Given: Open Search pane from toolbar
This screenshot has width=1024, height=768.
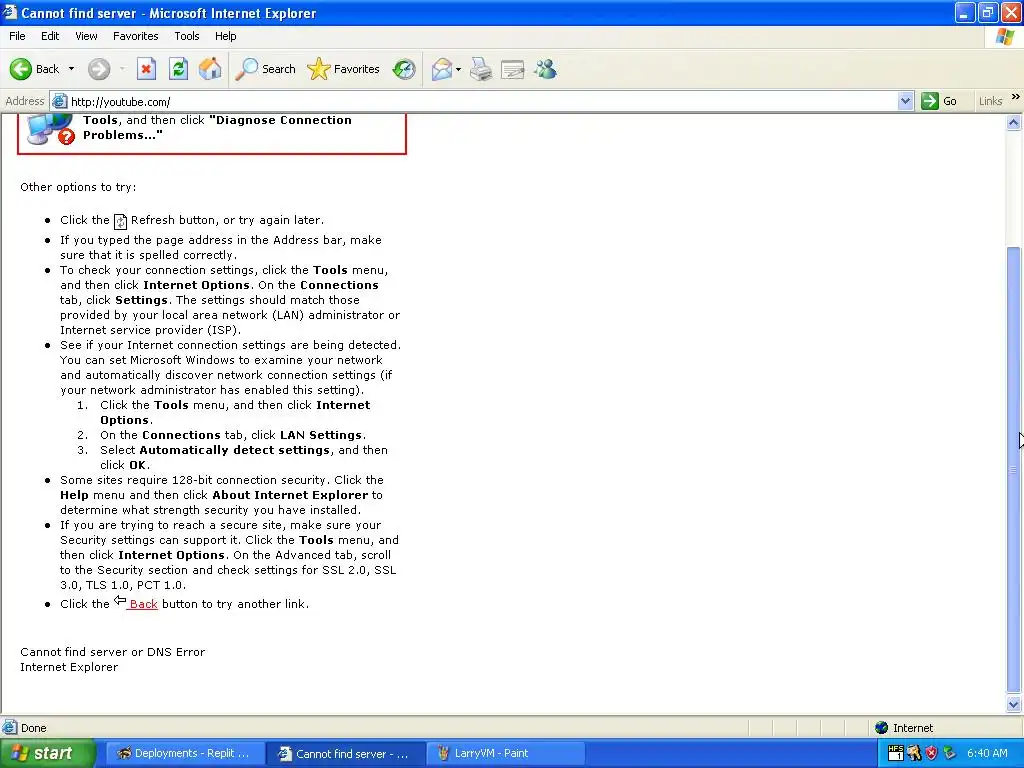Looking at the screenshot, I should (x=265, y=69).
